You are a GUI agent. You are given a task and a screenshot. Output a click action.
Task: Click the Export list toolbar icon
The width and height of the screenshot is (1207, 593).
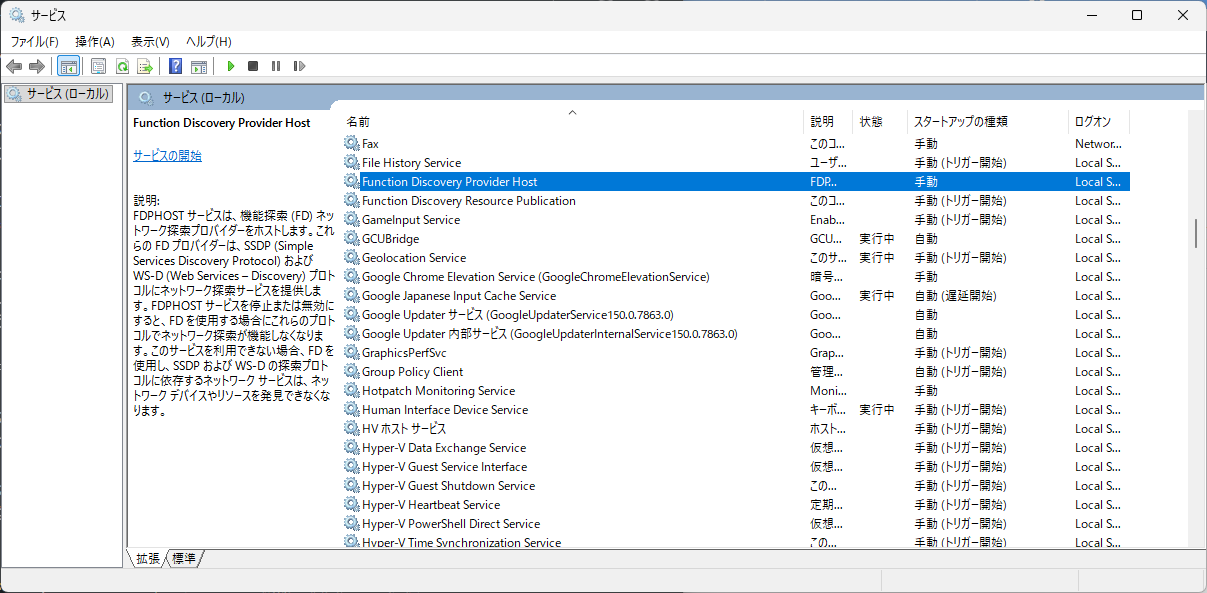pos(145,66)
